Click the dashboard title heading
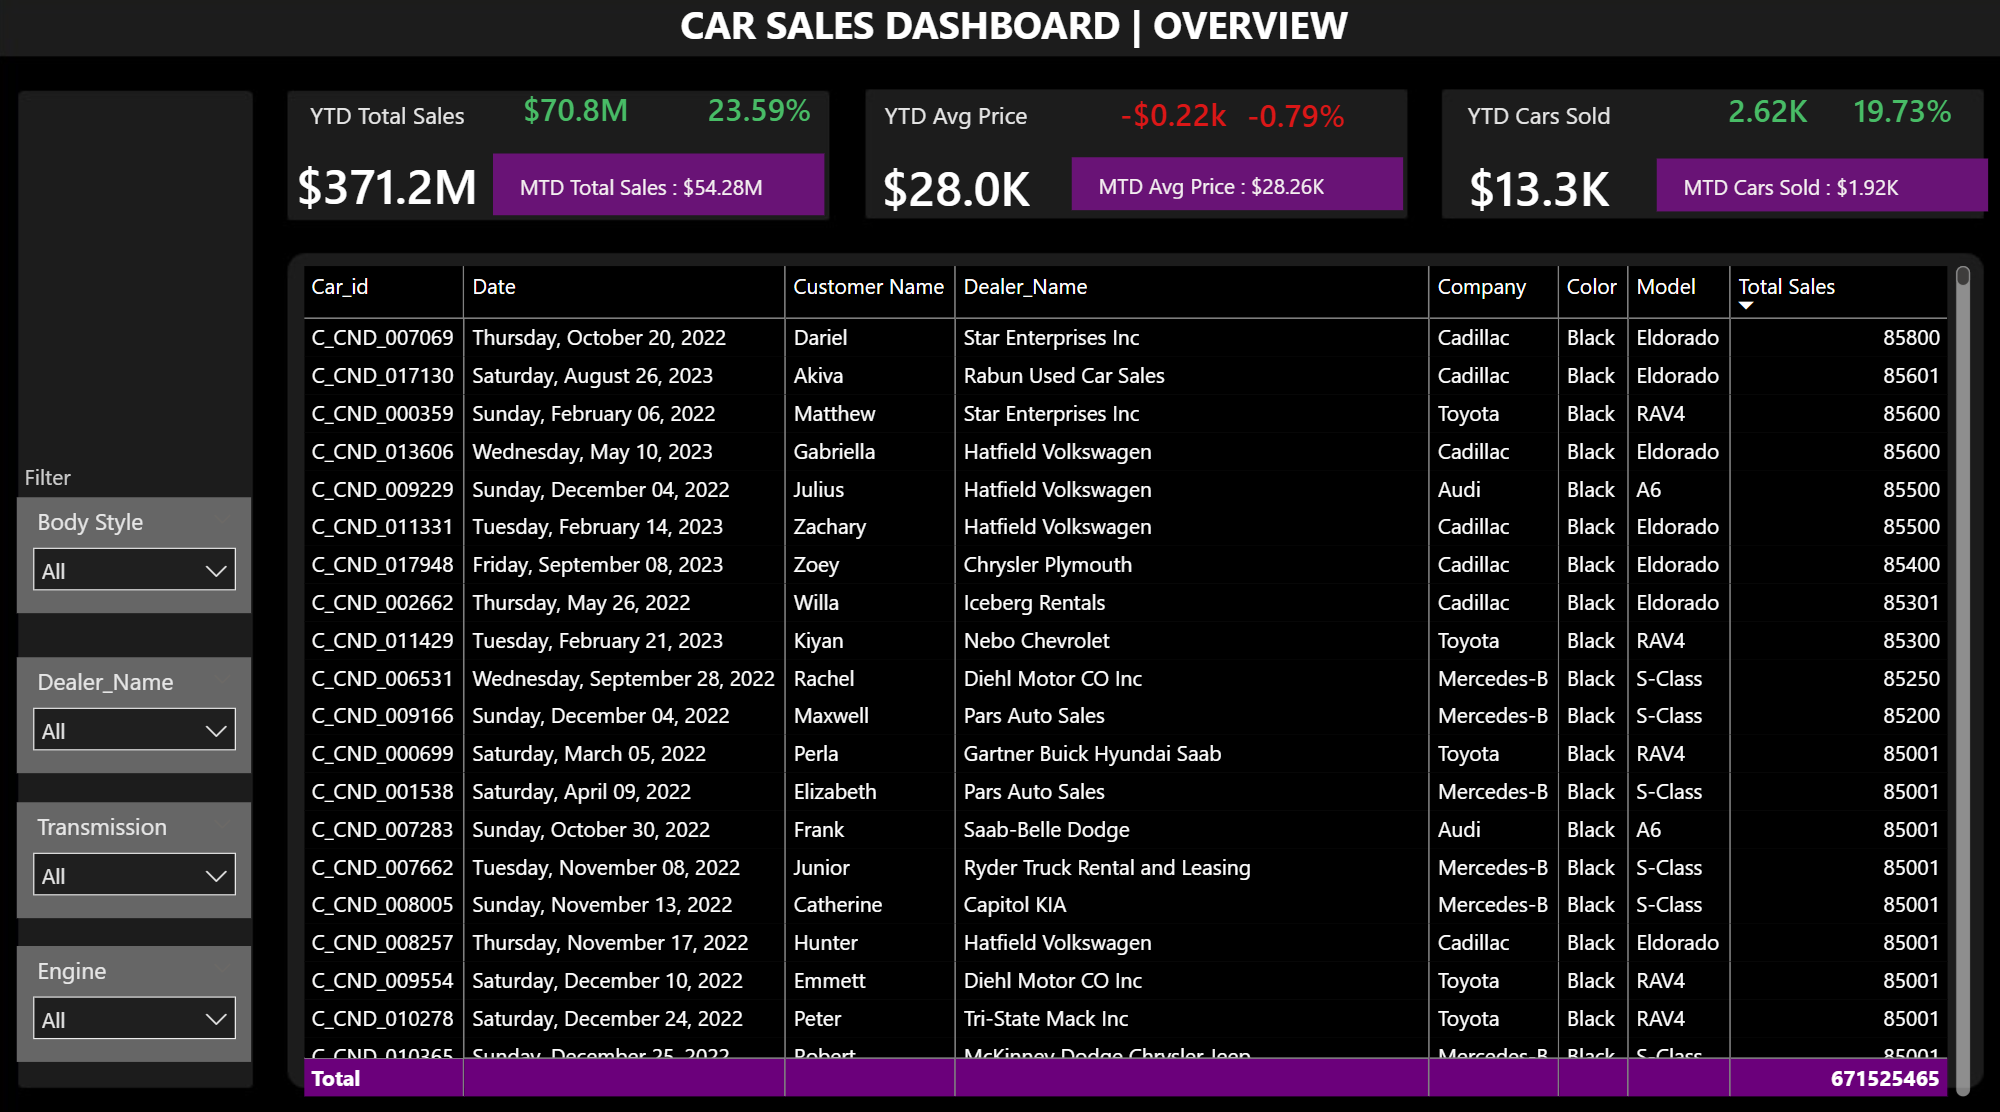Viewport: 2000px width, 1112px height. [x=1013, y=26]
